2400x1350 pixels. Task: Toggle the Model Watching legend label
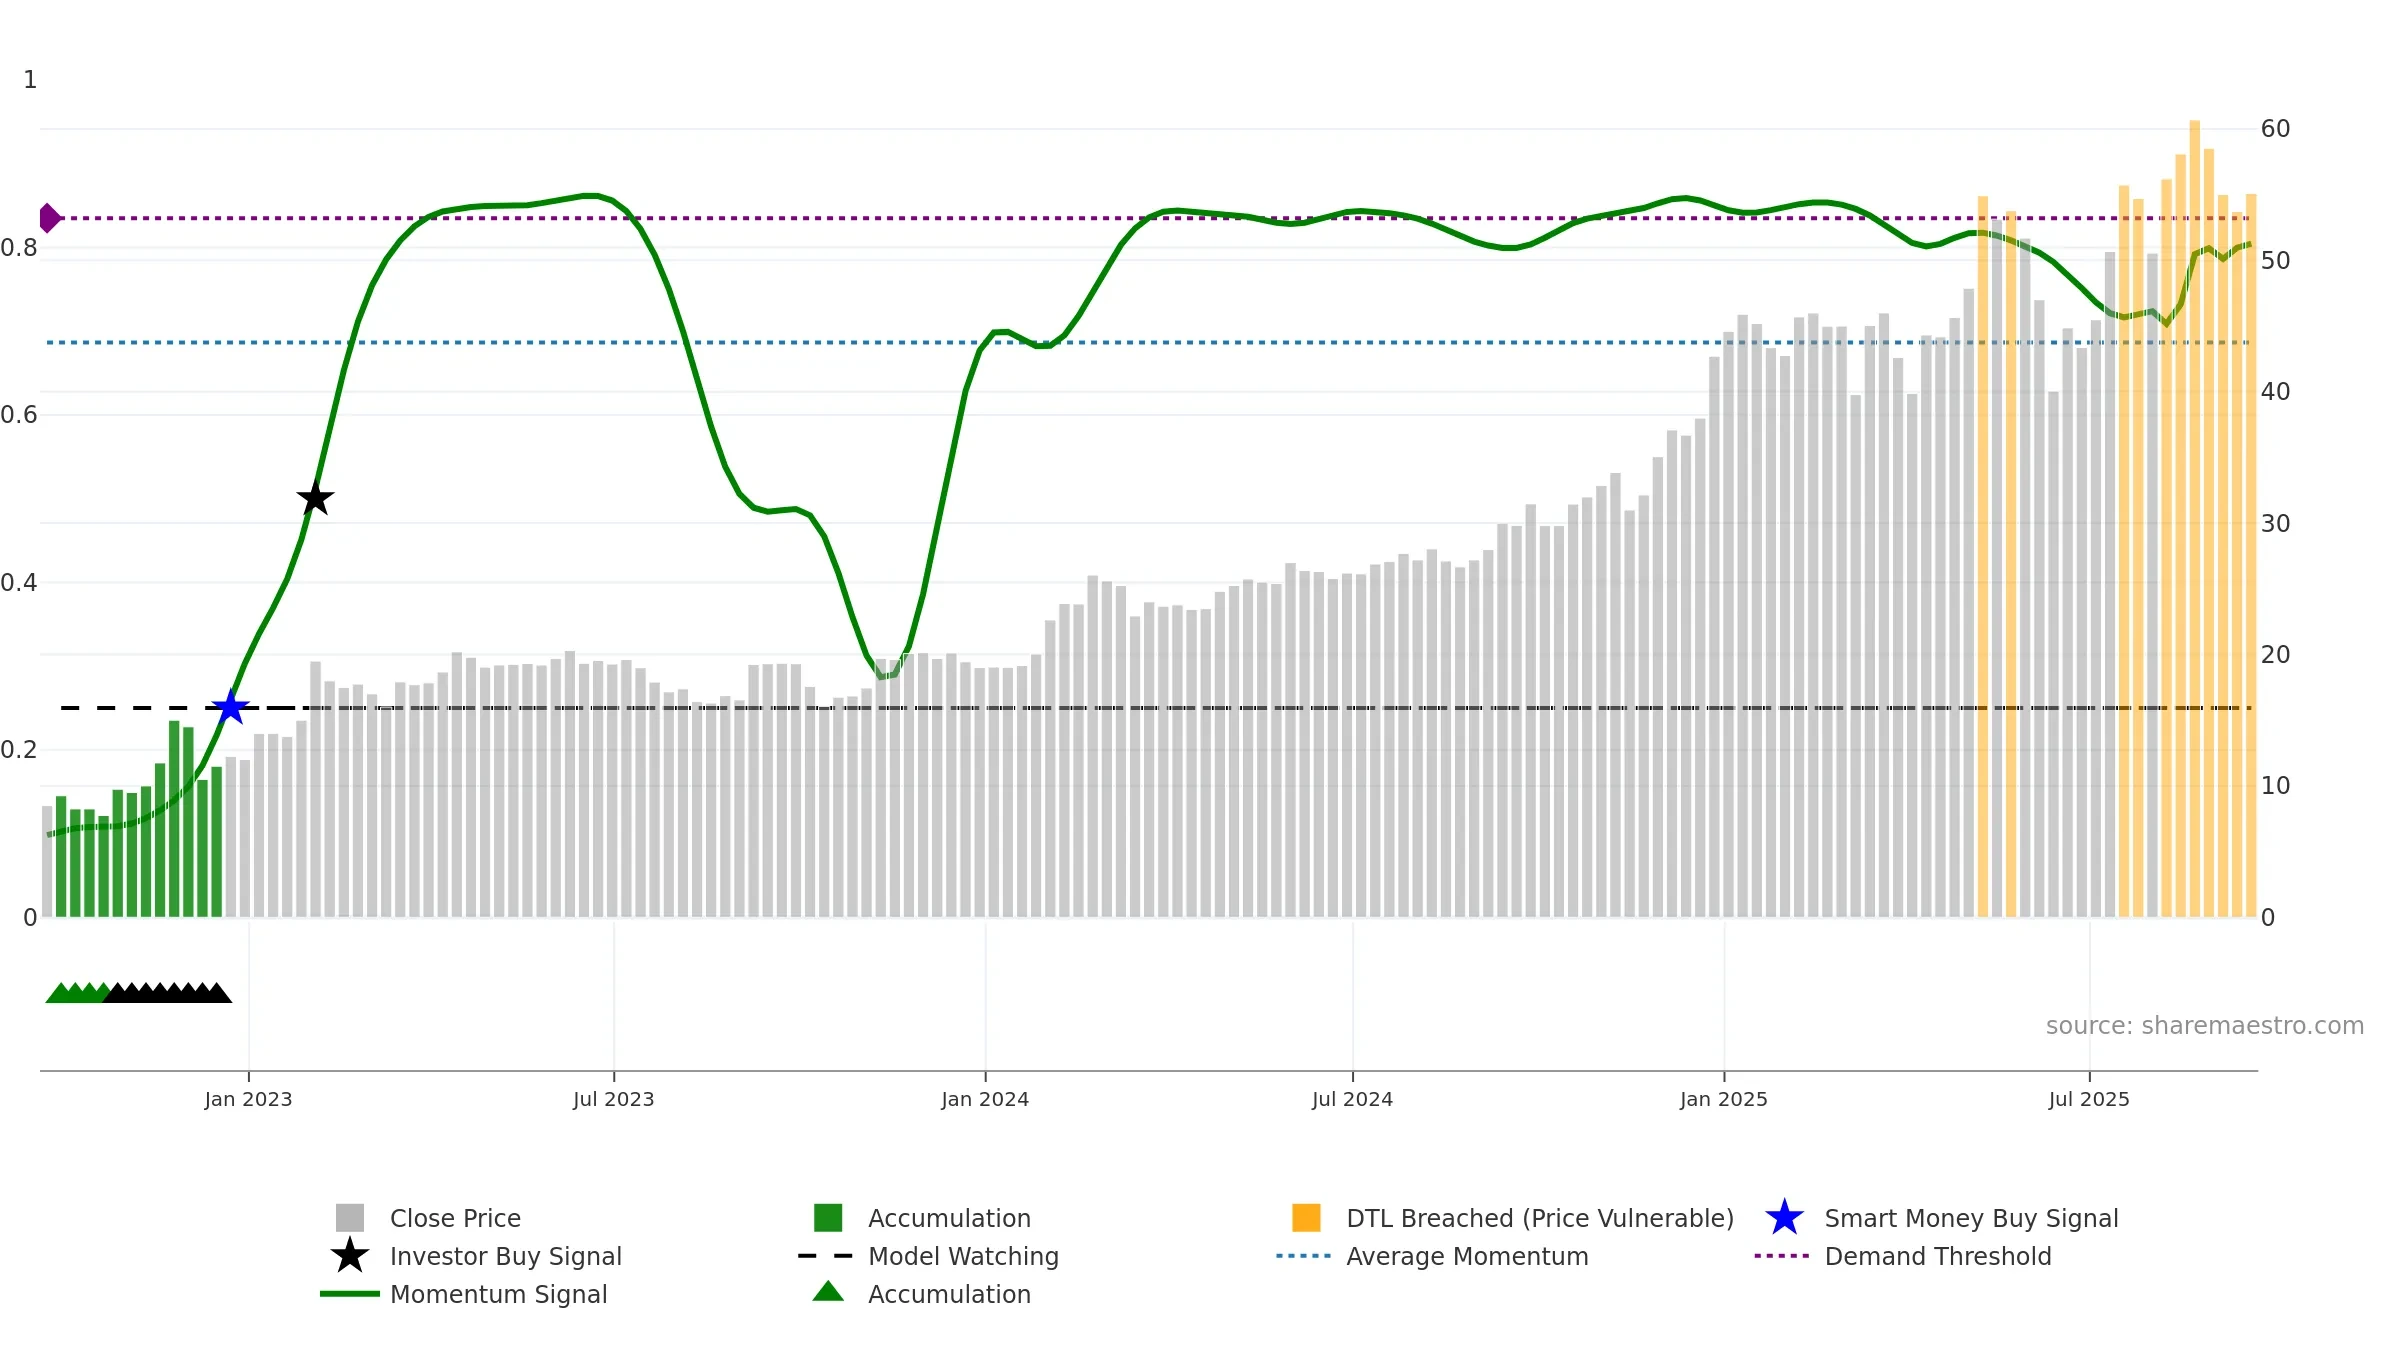coord(963,1256)
